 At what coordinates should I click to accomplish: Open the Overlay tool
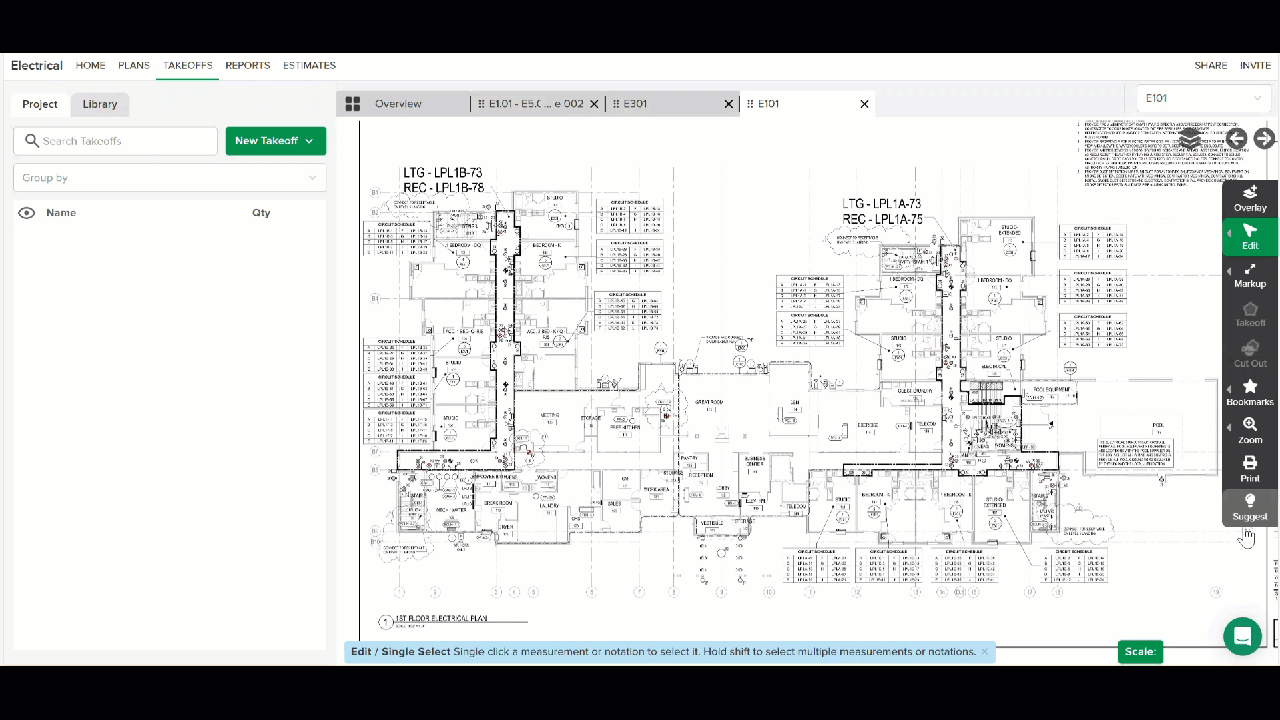tap(1250, 198)
